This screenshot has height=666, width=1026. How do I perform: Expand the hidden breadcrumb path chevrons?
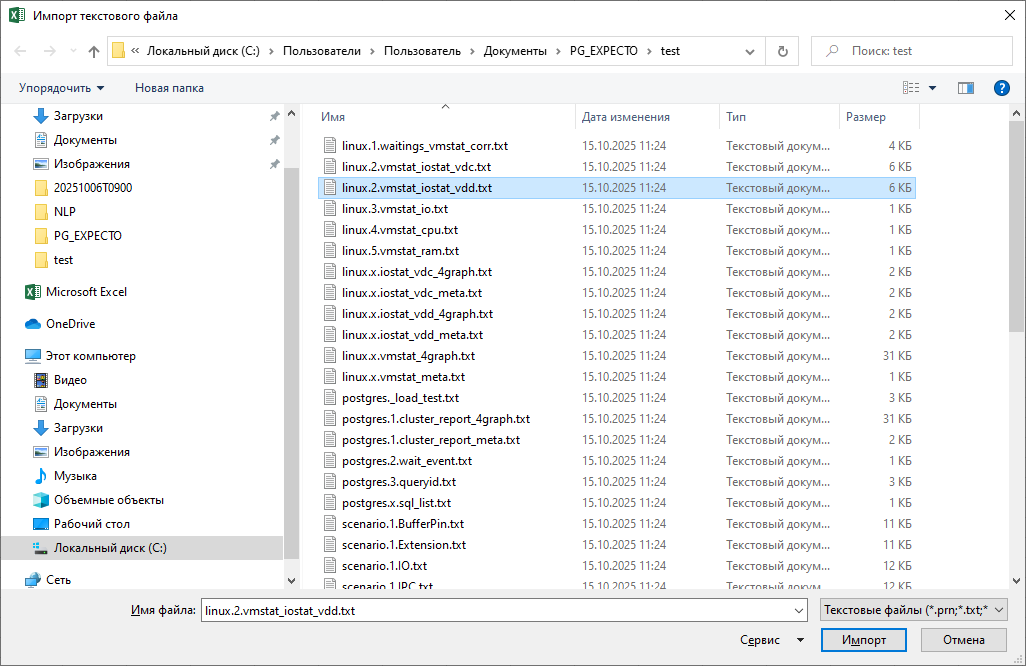tap(135, 51)
